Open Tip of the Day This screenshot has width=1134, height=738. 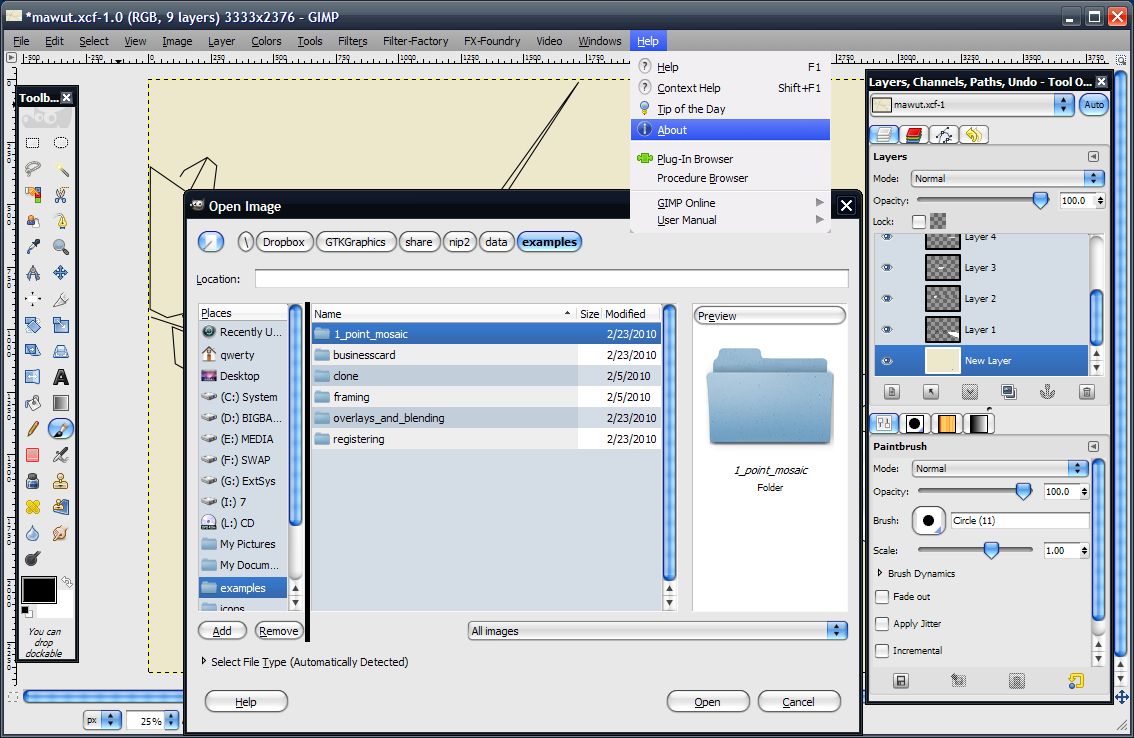(730, 109)
